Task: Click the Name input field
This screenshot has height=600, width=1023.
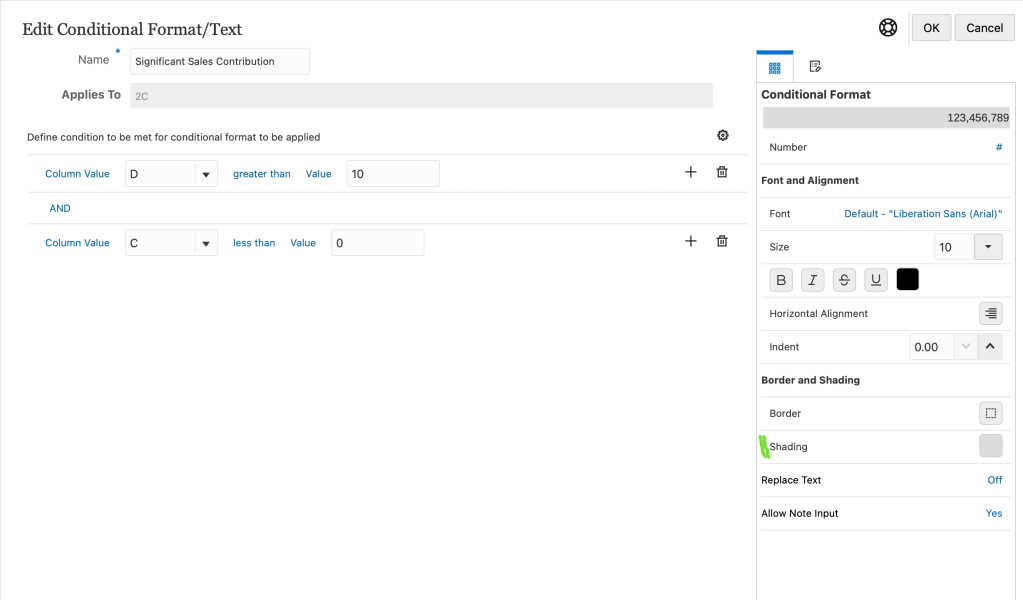Action: 220,61
